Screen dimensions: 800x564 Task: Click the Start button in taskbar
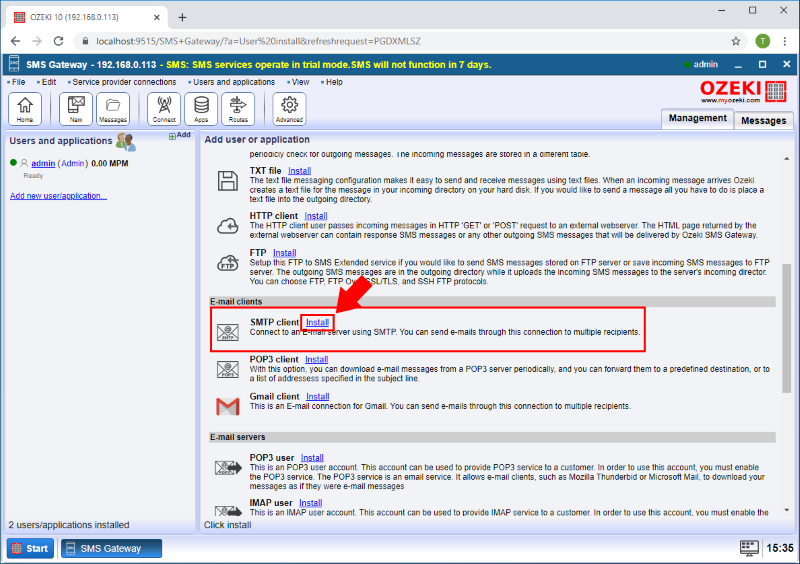tap(30, 549)
